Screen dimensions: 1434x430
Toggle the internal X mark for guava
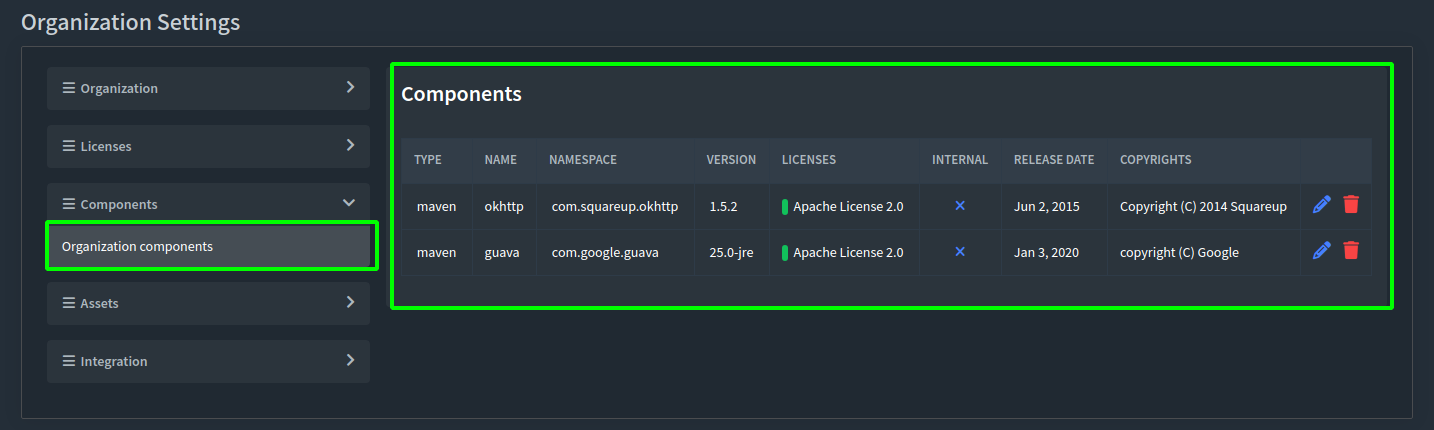959,252
